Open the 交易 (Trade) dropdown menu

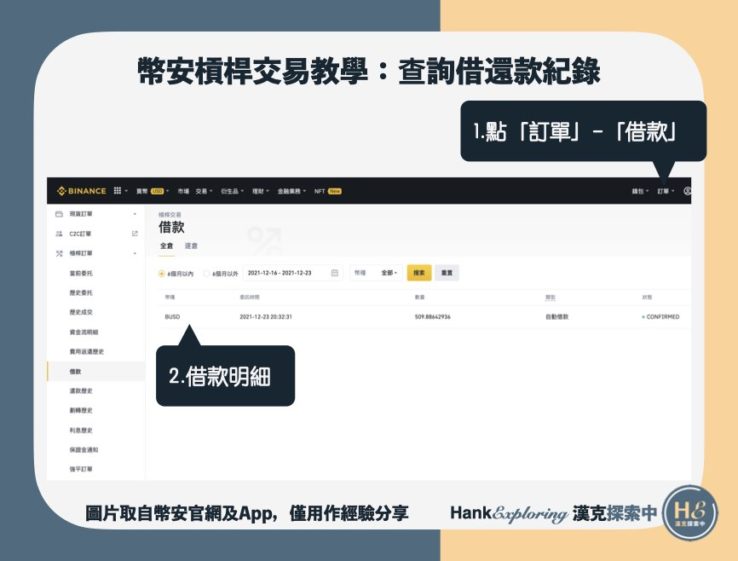click(x=204, y=191)
